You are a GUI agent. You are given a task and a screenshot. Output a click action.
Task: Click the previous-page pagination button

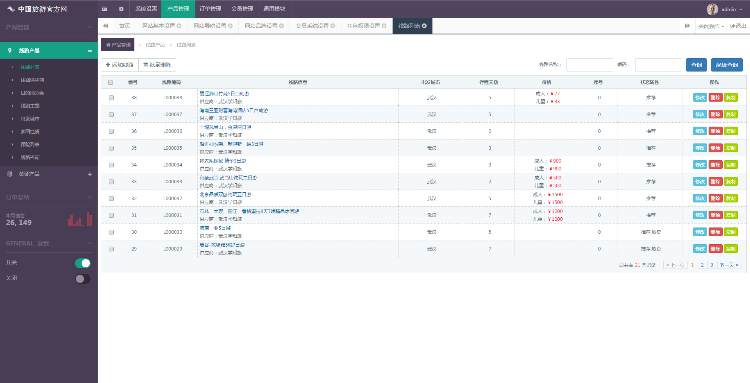pos(675,264)
